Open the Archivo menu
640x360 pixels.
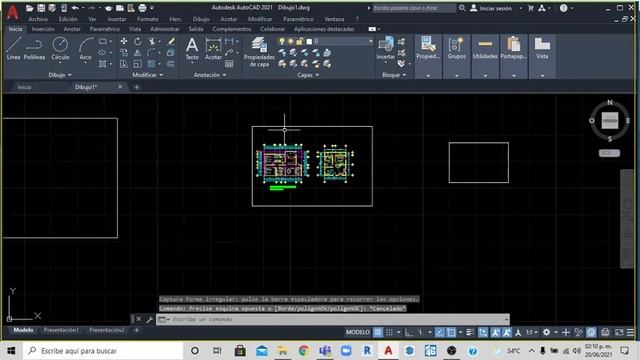pos(38,19)
